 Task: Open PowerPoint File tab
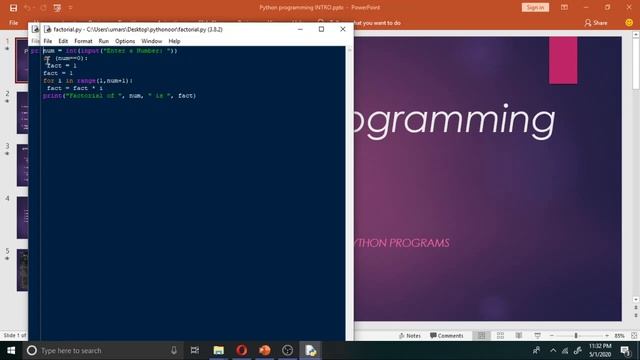click(x=13, y=23)
